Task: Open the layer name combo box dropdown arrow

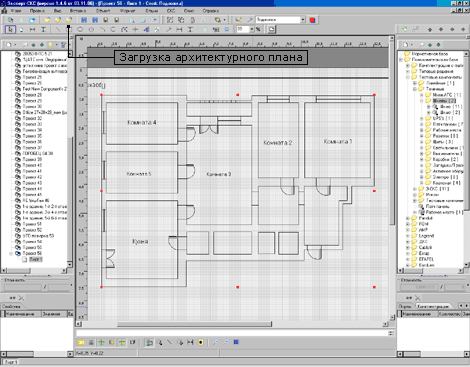Action: [303, 20]
